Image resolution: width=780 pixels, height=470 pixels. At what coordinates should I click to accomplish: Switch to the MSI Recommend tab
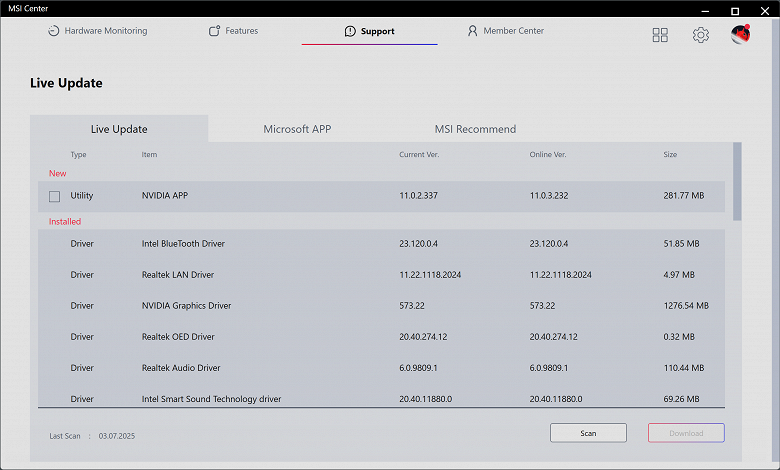point(475,129)
